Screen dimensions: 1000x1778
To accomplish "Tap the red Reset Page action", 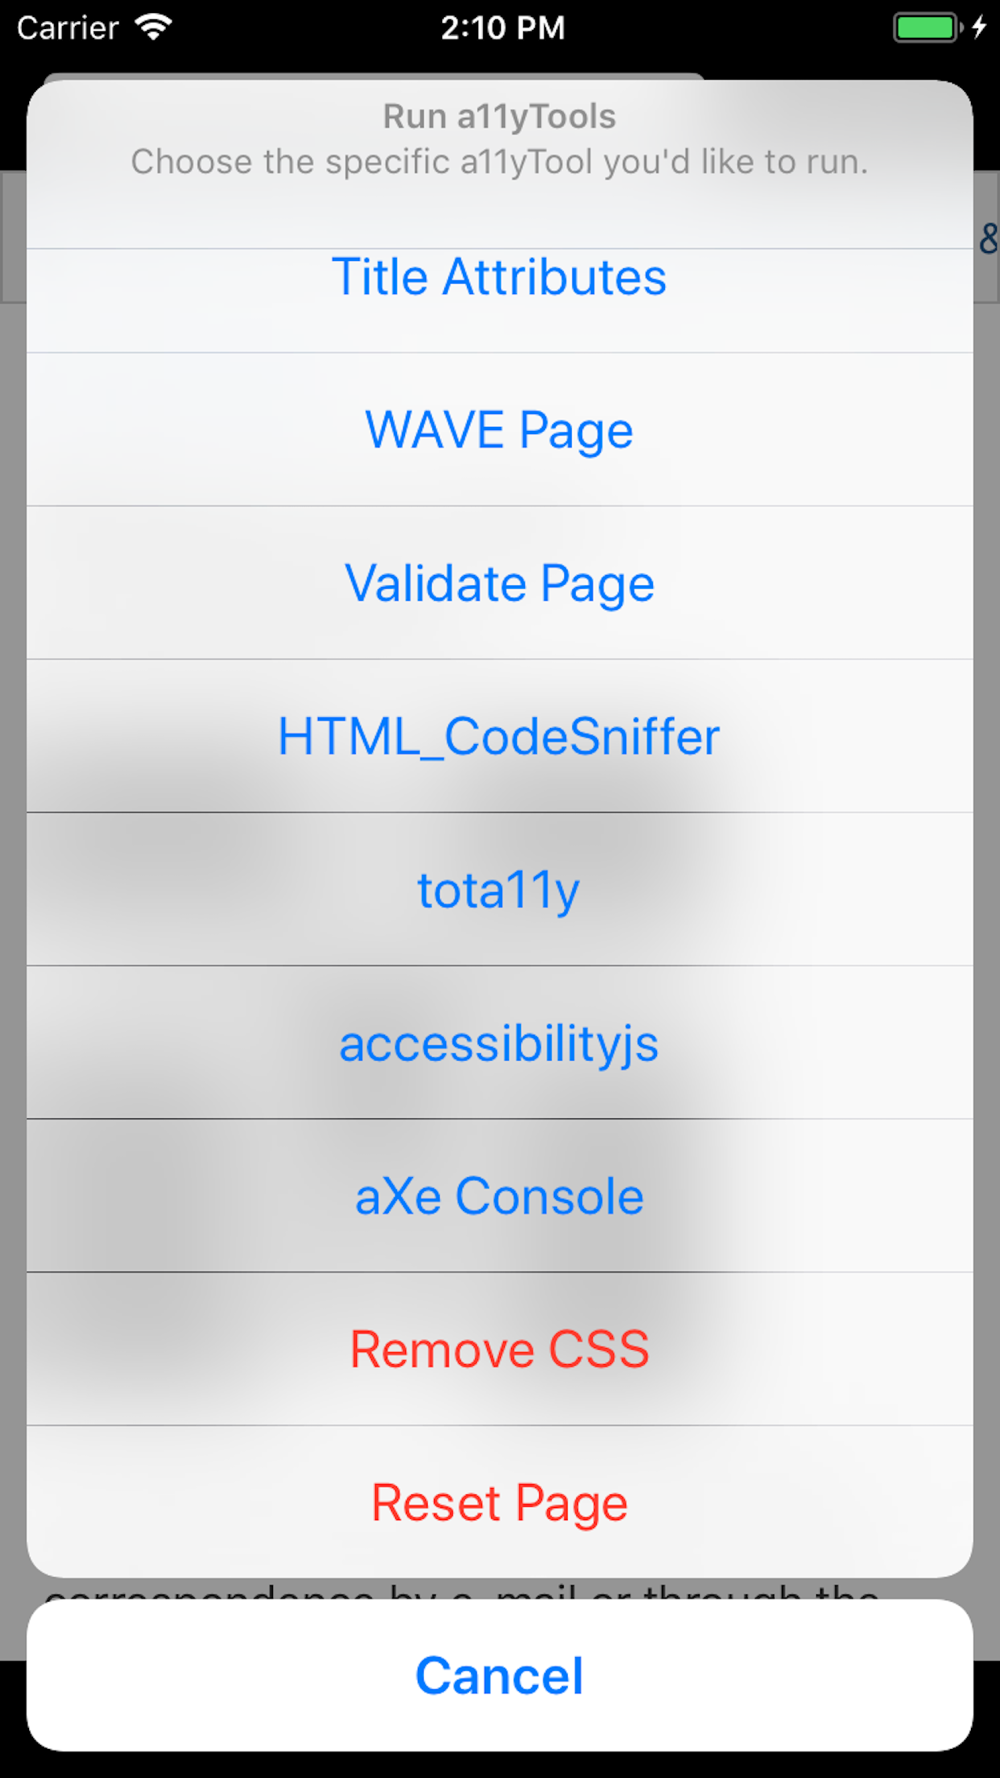I will click(x=499, y=1502).
